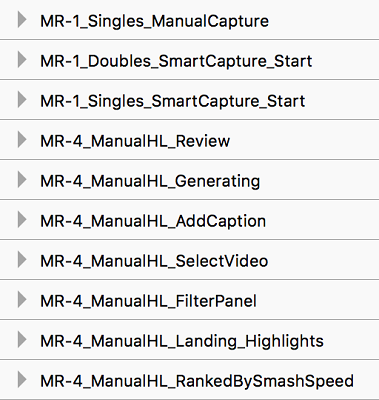379x400 pixels.
Task: Expand MR-1_Singles_SmartCapture_Start disclosure triangle
Action: coord(22,100)
